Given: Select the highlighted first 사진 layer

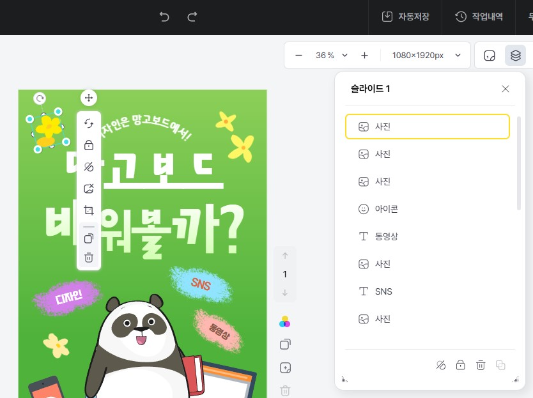Looking at the screenshot, I should tap(427, 126).
